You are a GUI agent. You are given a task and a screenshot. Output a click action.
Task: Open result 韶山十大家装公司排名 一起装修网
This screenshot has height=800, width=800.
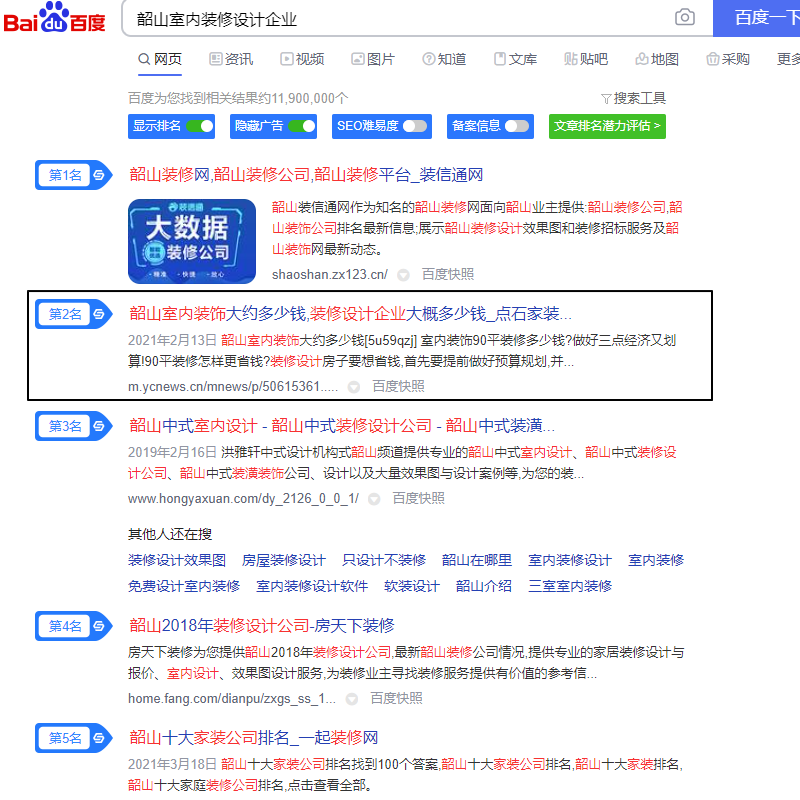tap(254, 738)
